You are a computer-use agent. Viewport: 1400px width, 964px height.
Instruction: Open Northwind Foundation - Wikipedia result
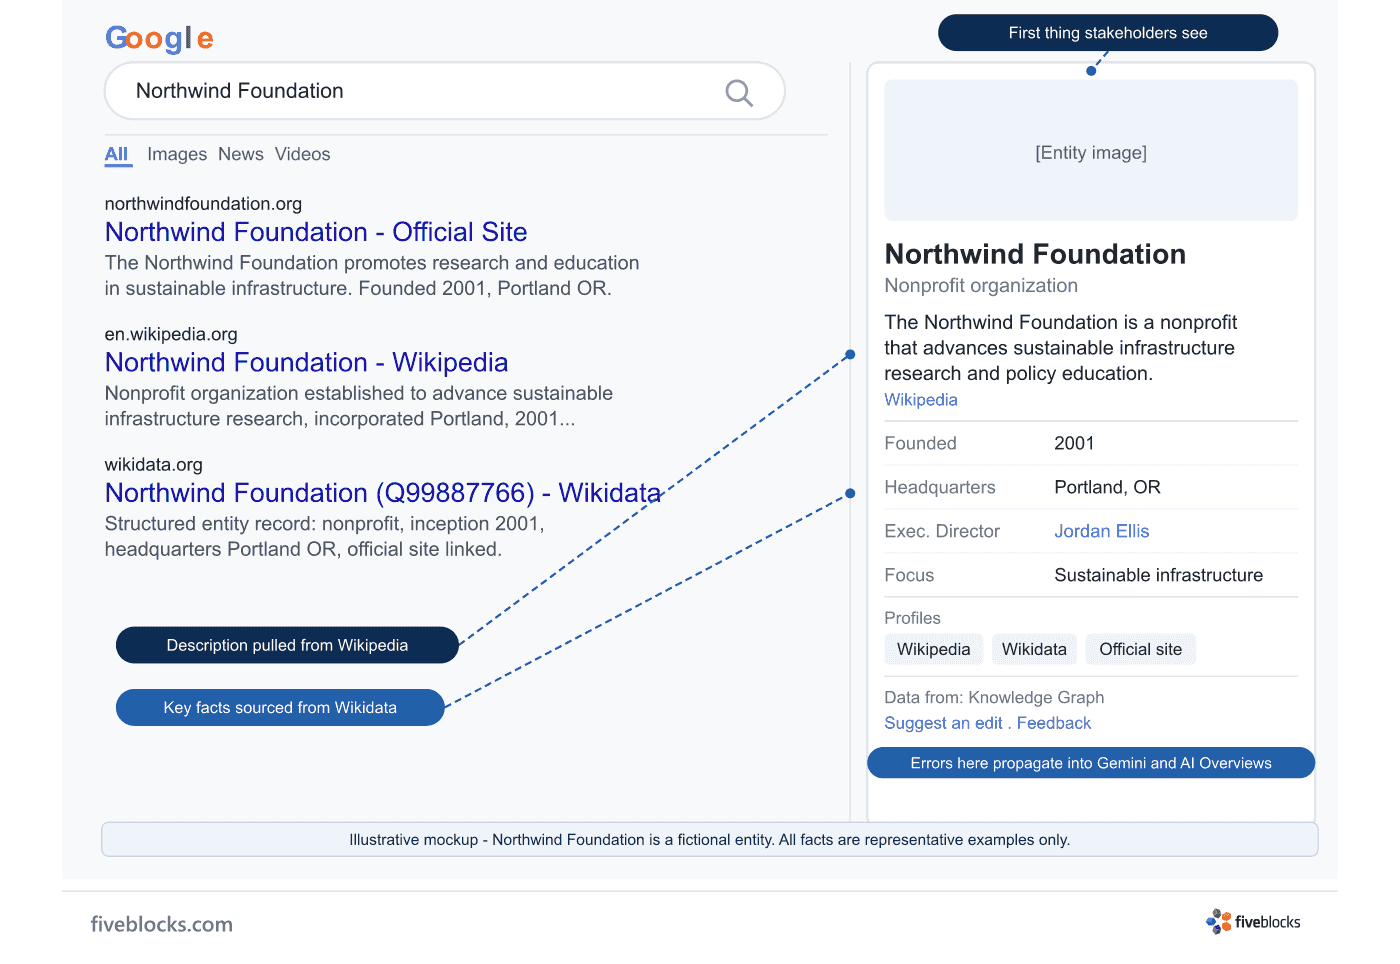point(307,362)
